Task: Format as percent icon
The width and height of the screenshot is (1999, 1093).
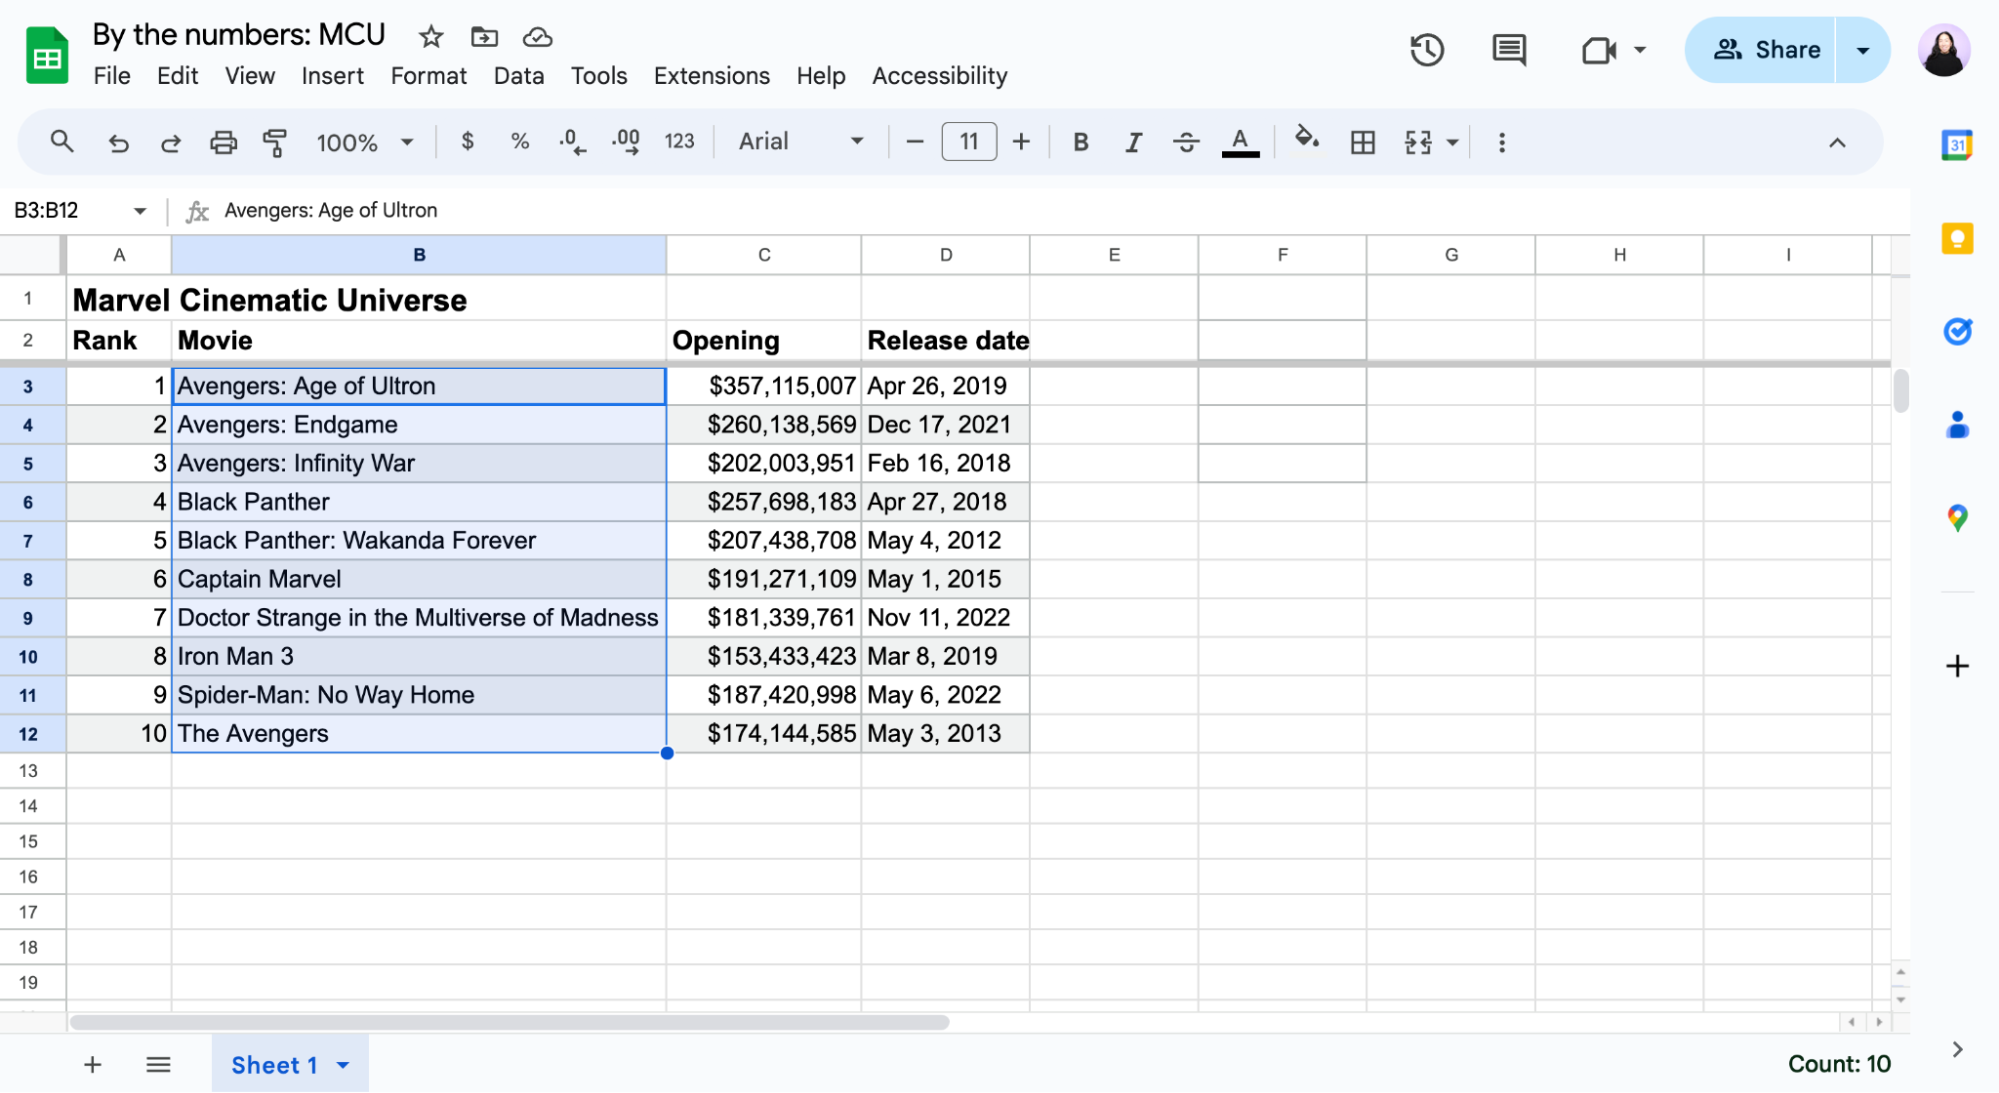Action: (x=520, y=142)
